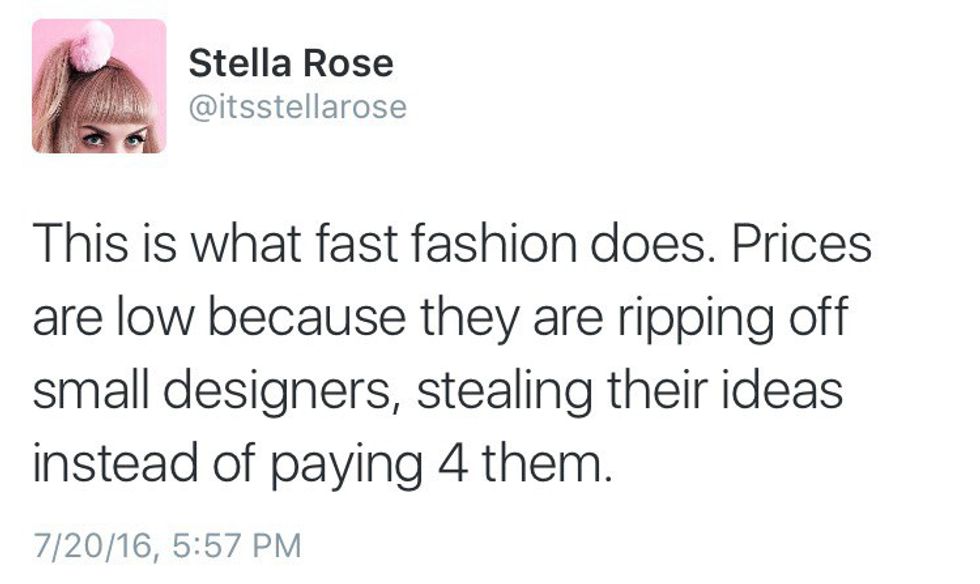Viewport: 980px width, 584px height.
Task: Click the word "instead" in last line
Action: (x=110, y=462)
